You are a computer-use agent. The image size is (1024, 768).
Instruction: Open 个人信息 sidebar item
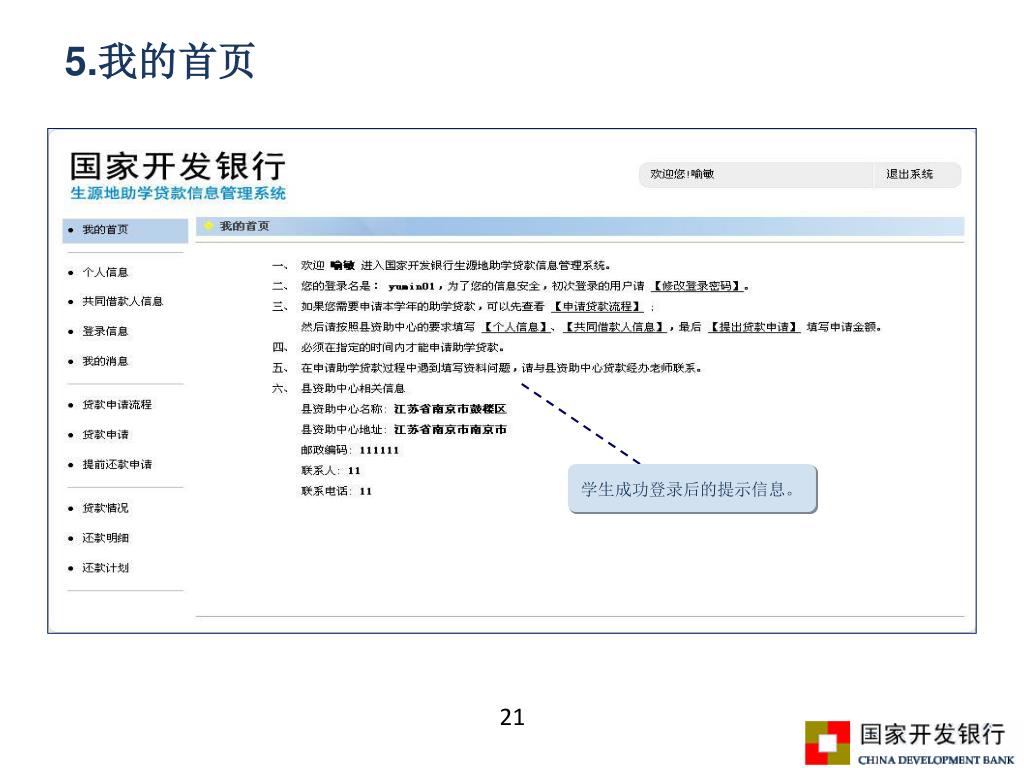tap(105, 272)
